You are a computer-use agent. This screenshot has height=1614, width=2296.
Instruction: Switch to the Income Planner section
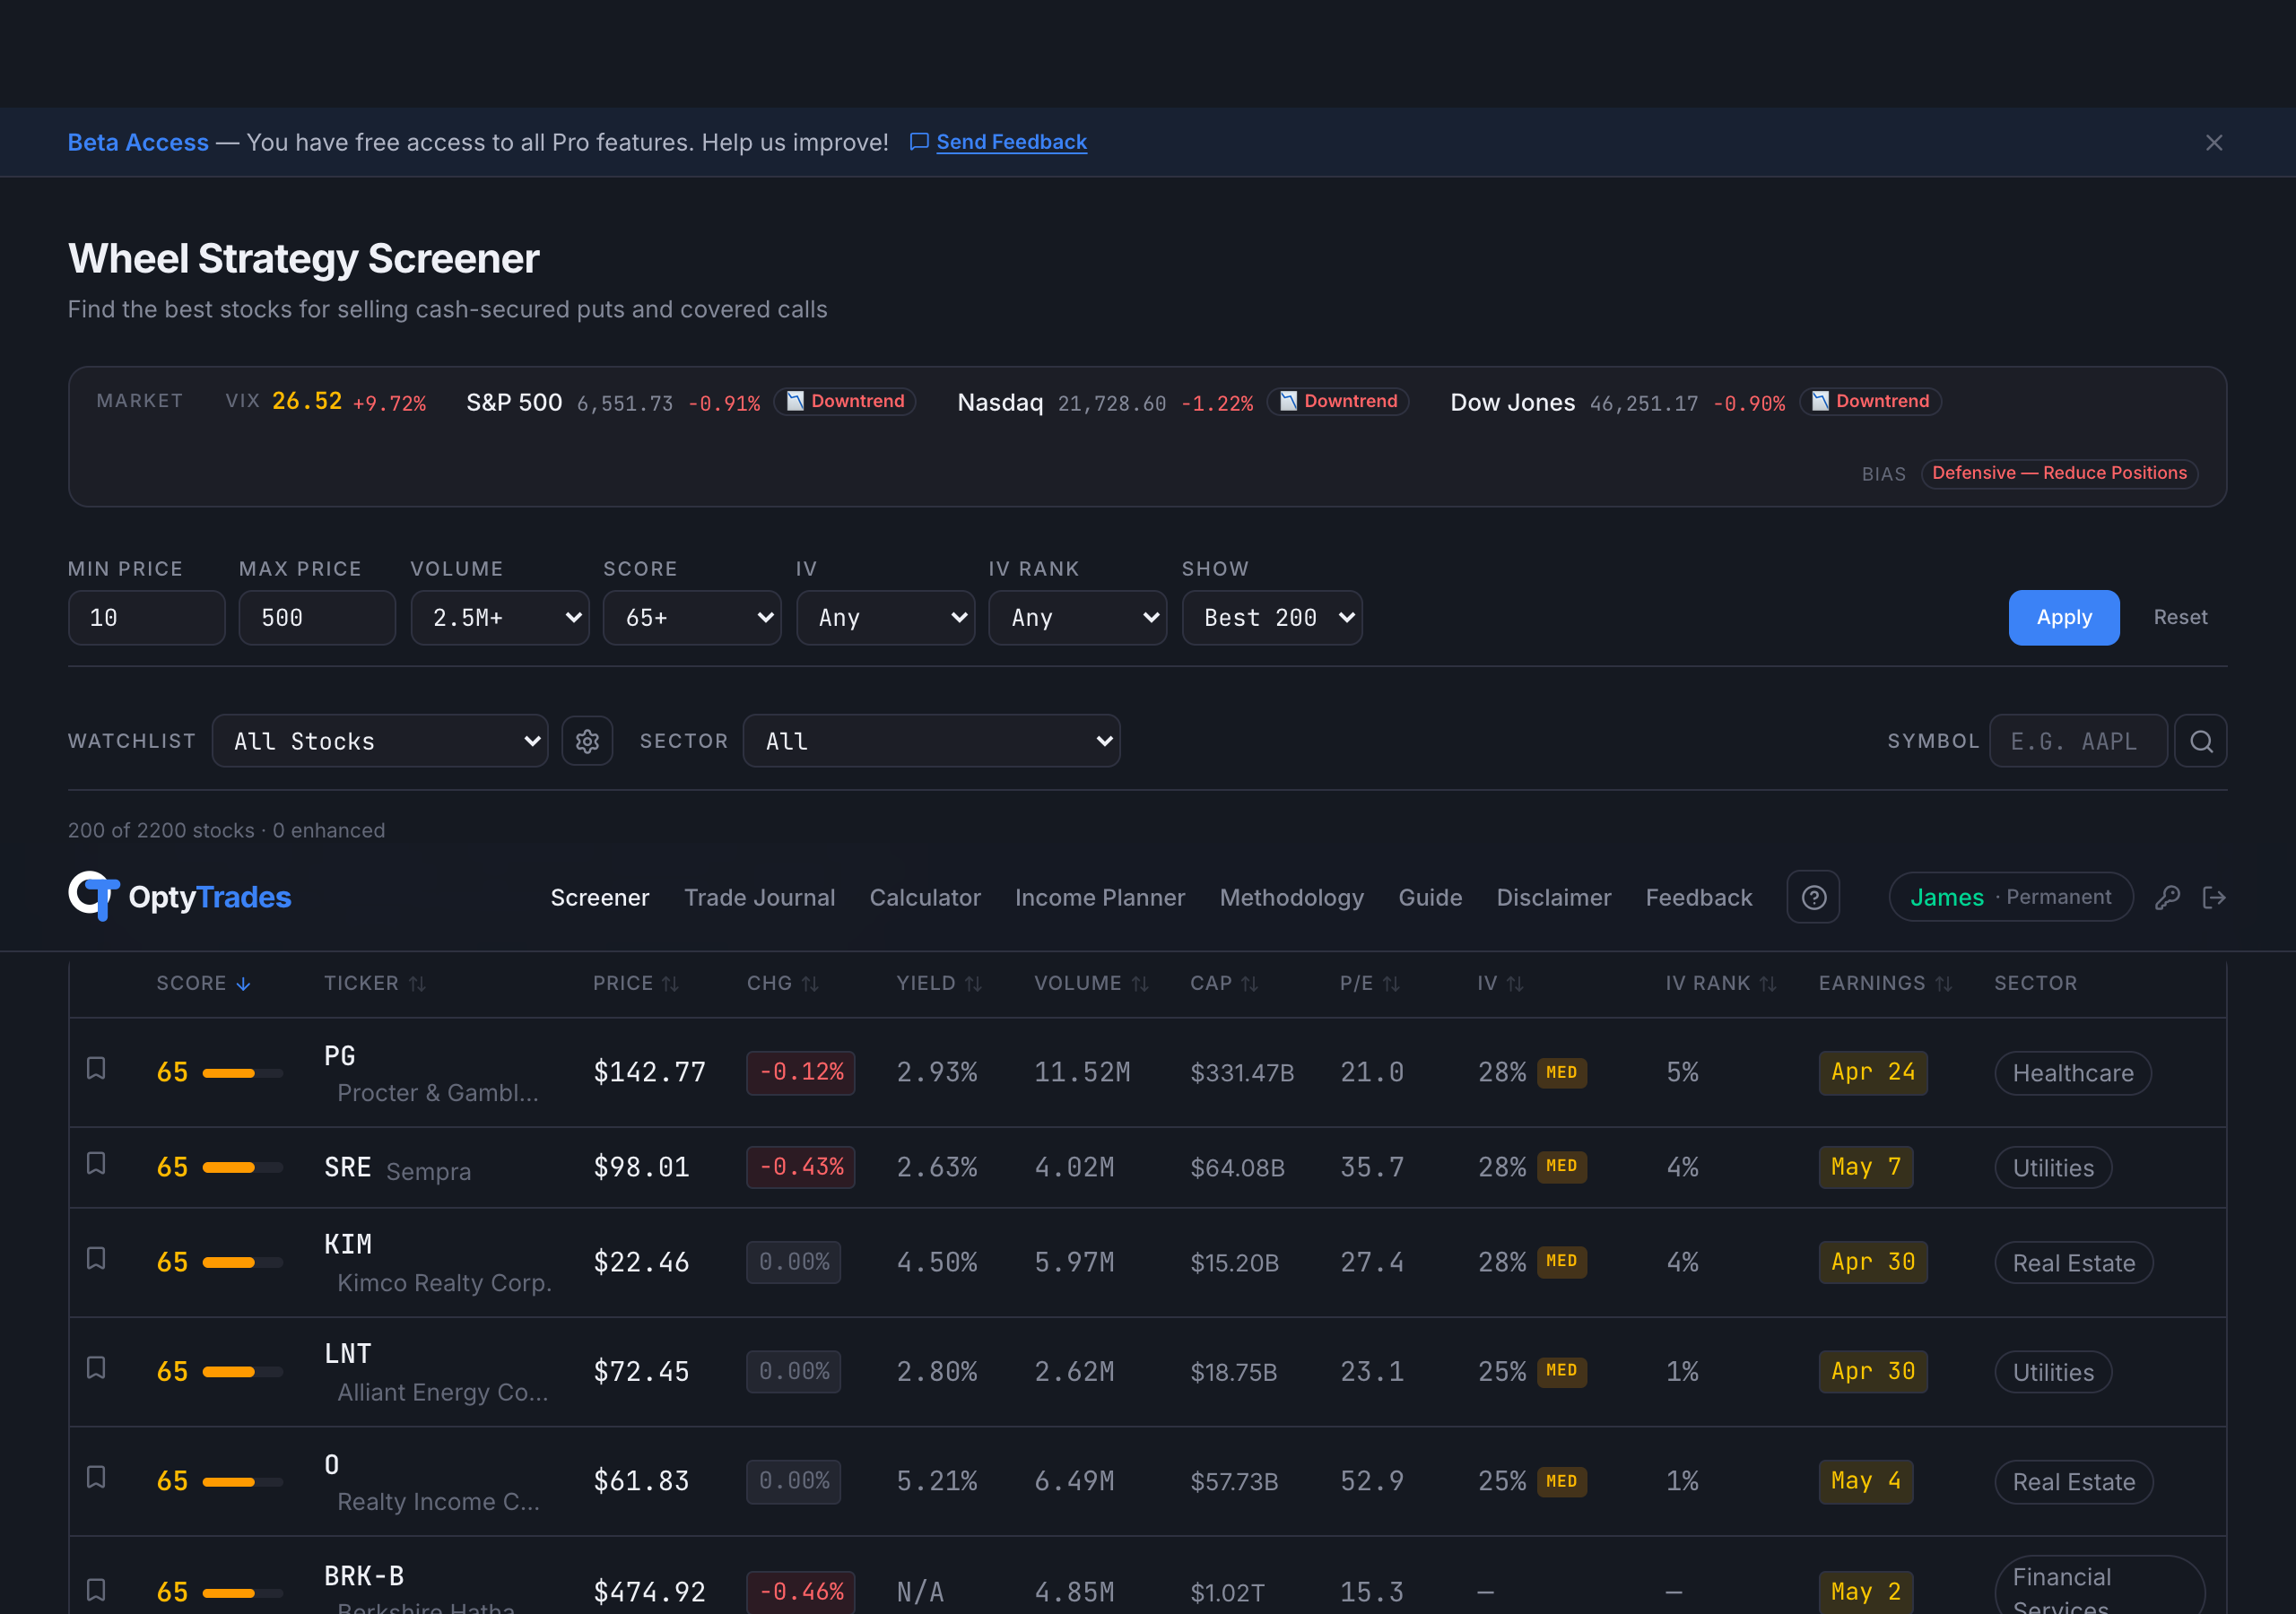point(1100,897)
